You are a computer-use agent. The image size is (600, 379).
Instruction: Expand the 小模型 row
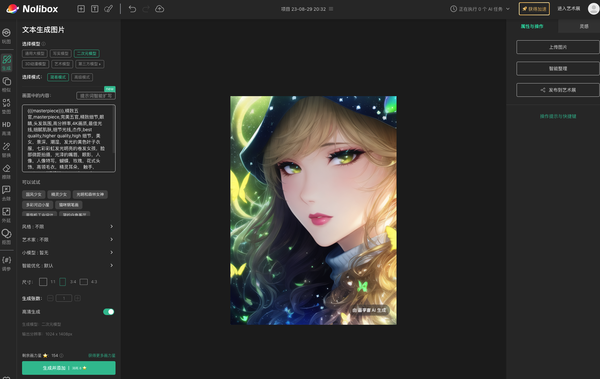pos(68,253)
